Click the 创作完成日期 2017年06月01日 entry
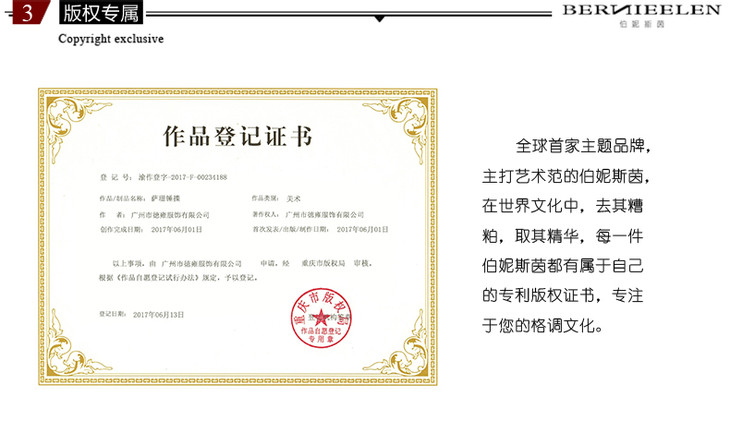730x445 pixels. point(151,229)
